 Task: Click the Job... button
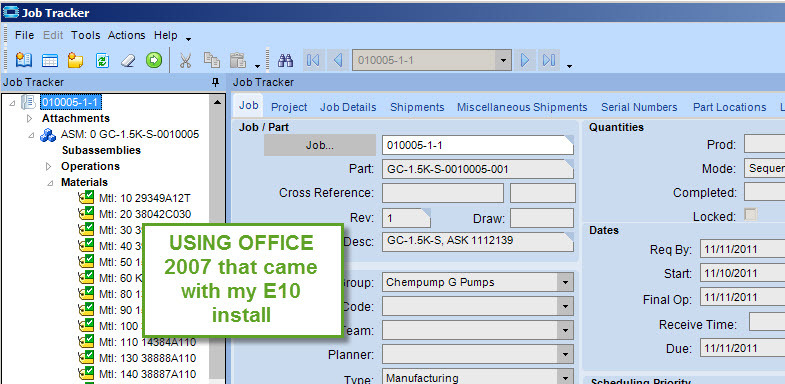320,145
